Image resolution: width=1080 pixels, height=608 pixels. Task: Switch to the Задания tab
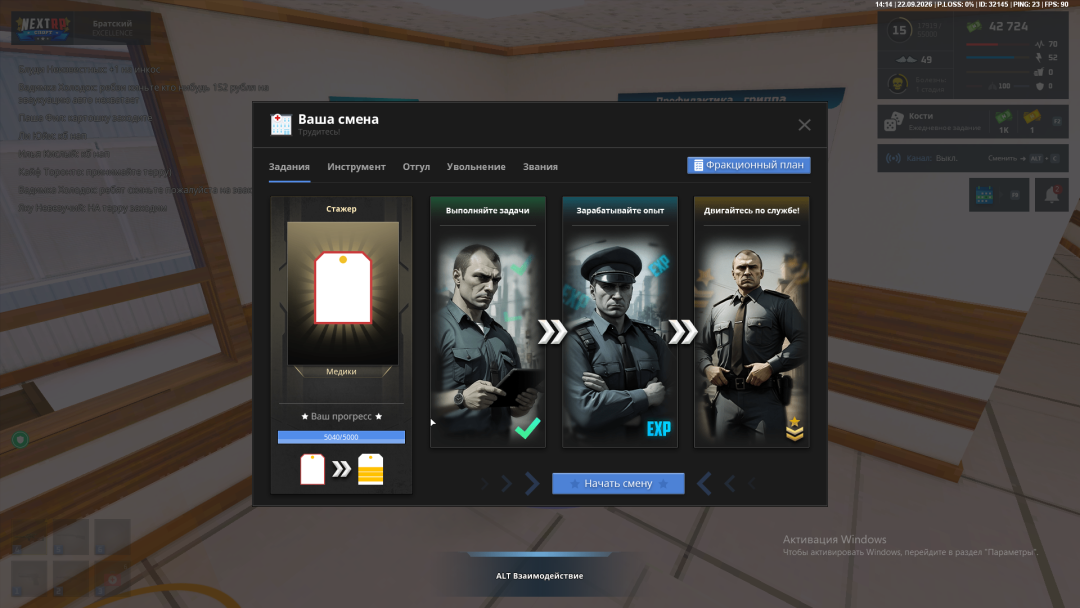pos(289,167)
